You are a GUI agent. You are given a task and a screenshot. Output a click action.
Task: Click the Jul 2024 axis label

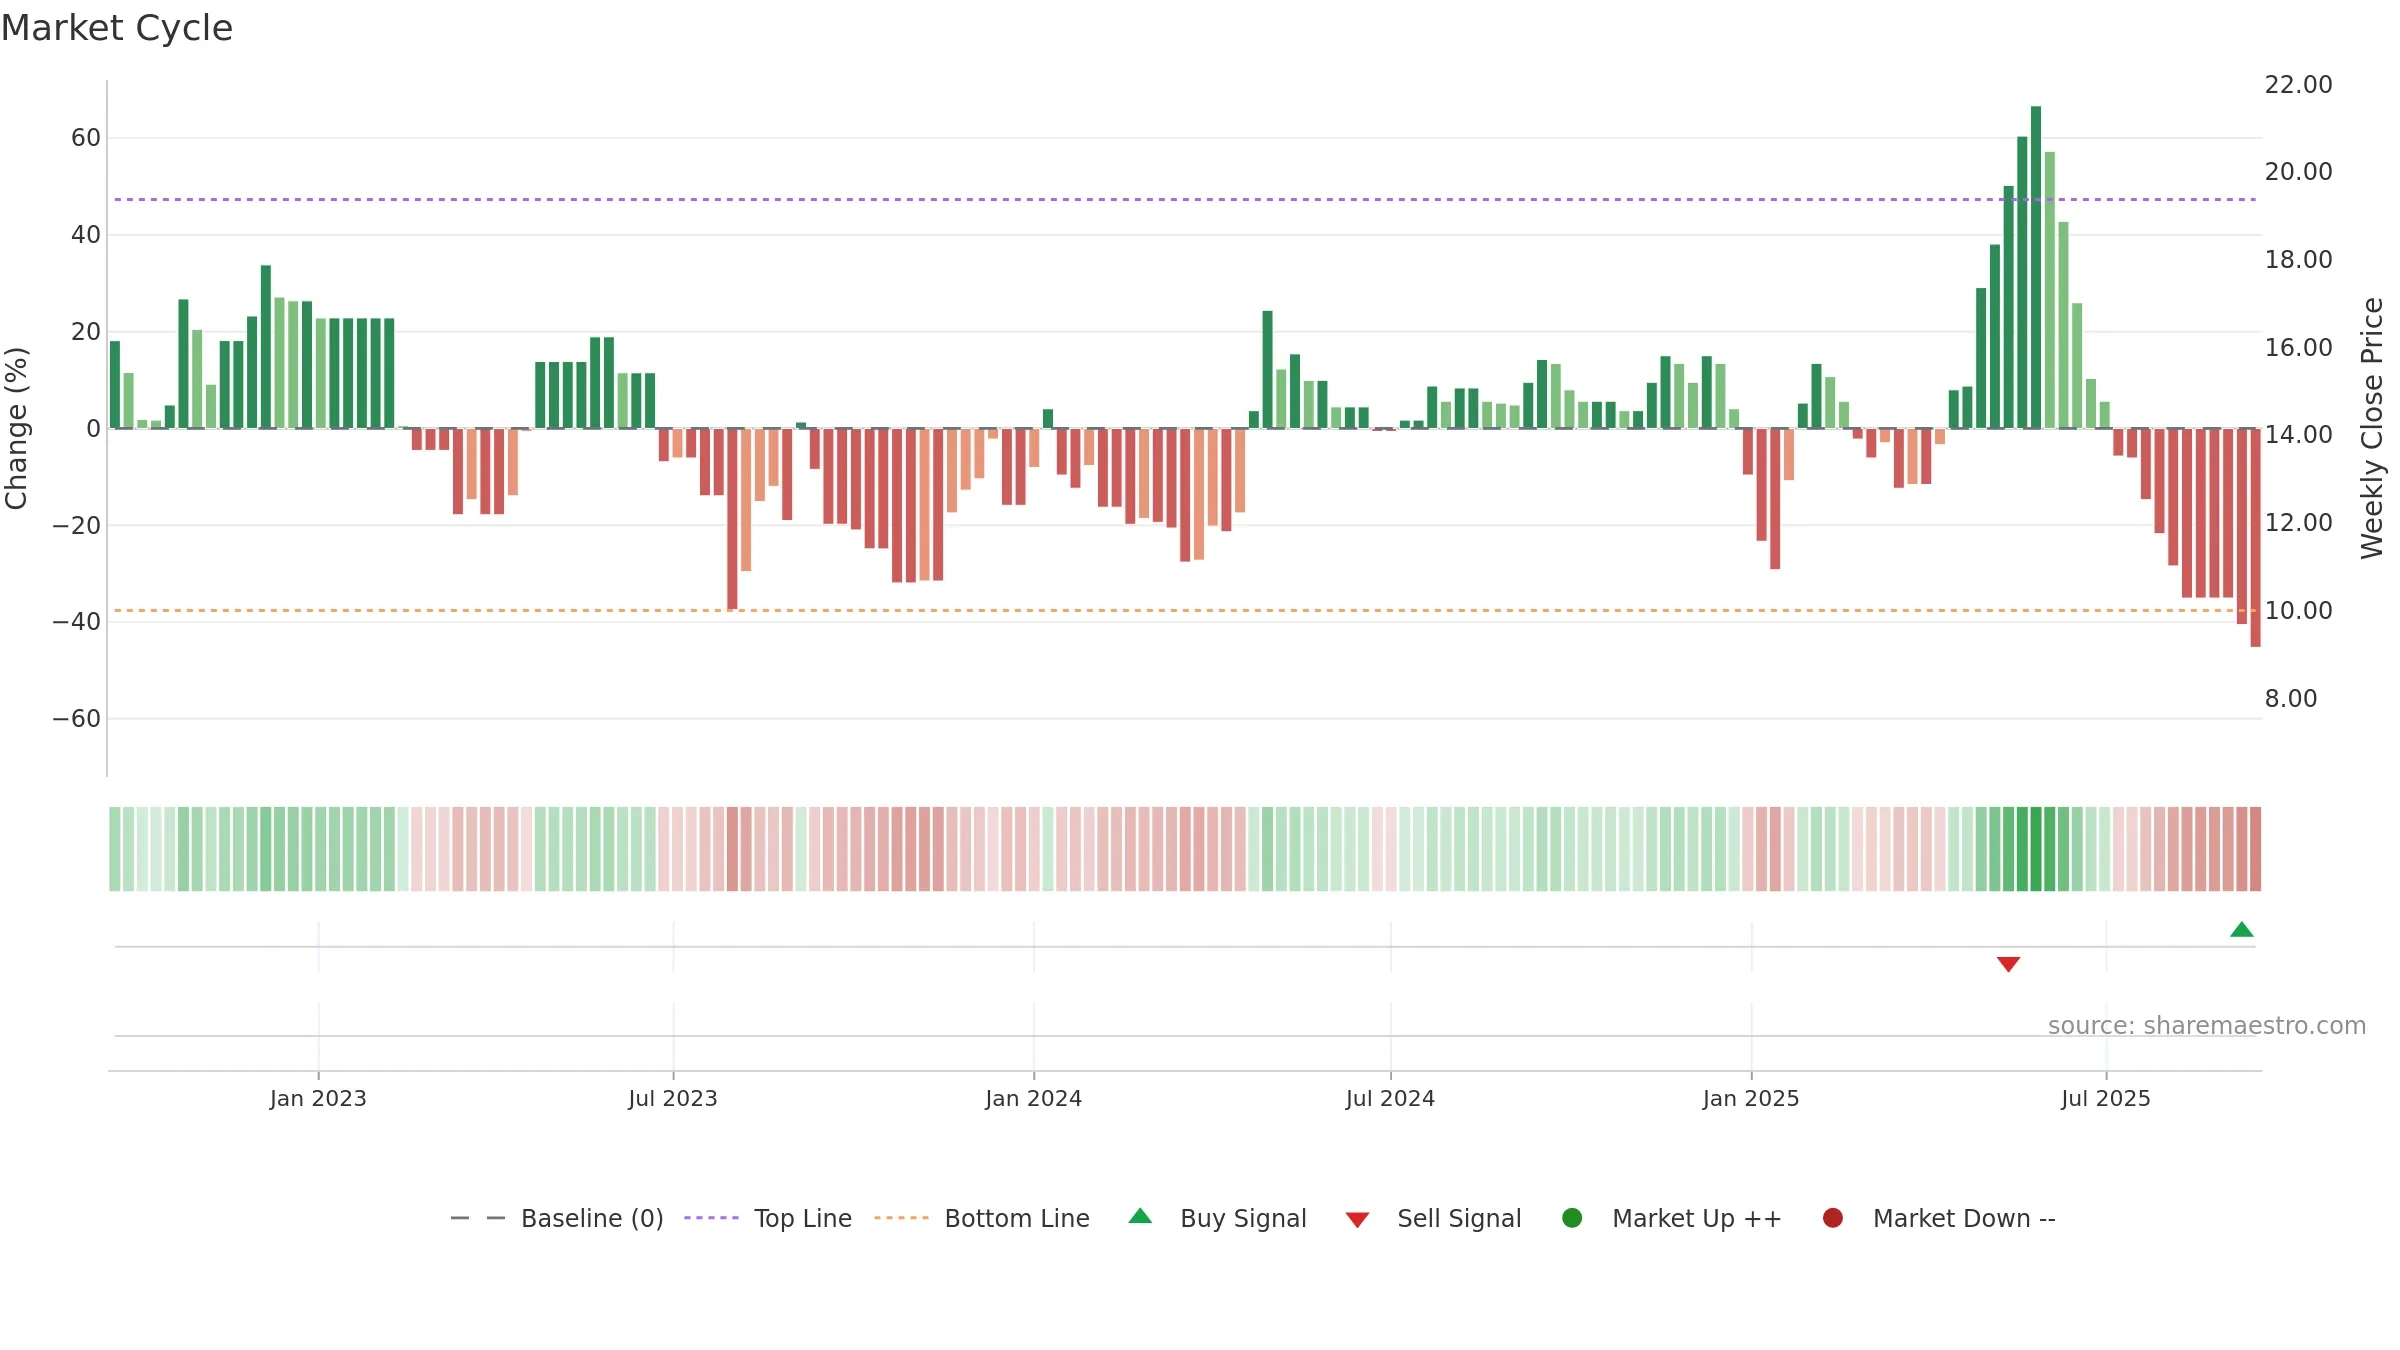click(x=1390, y=1099)
